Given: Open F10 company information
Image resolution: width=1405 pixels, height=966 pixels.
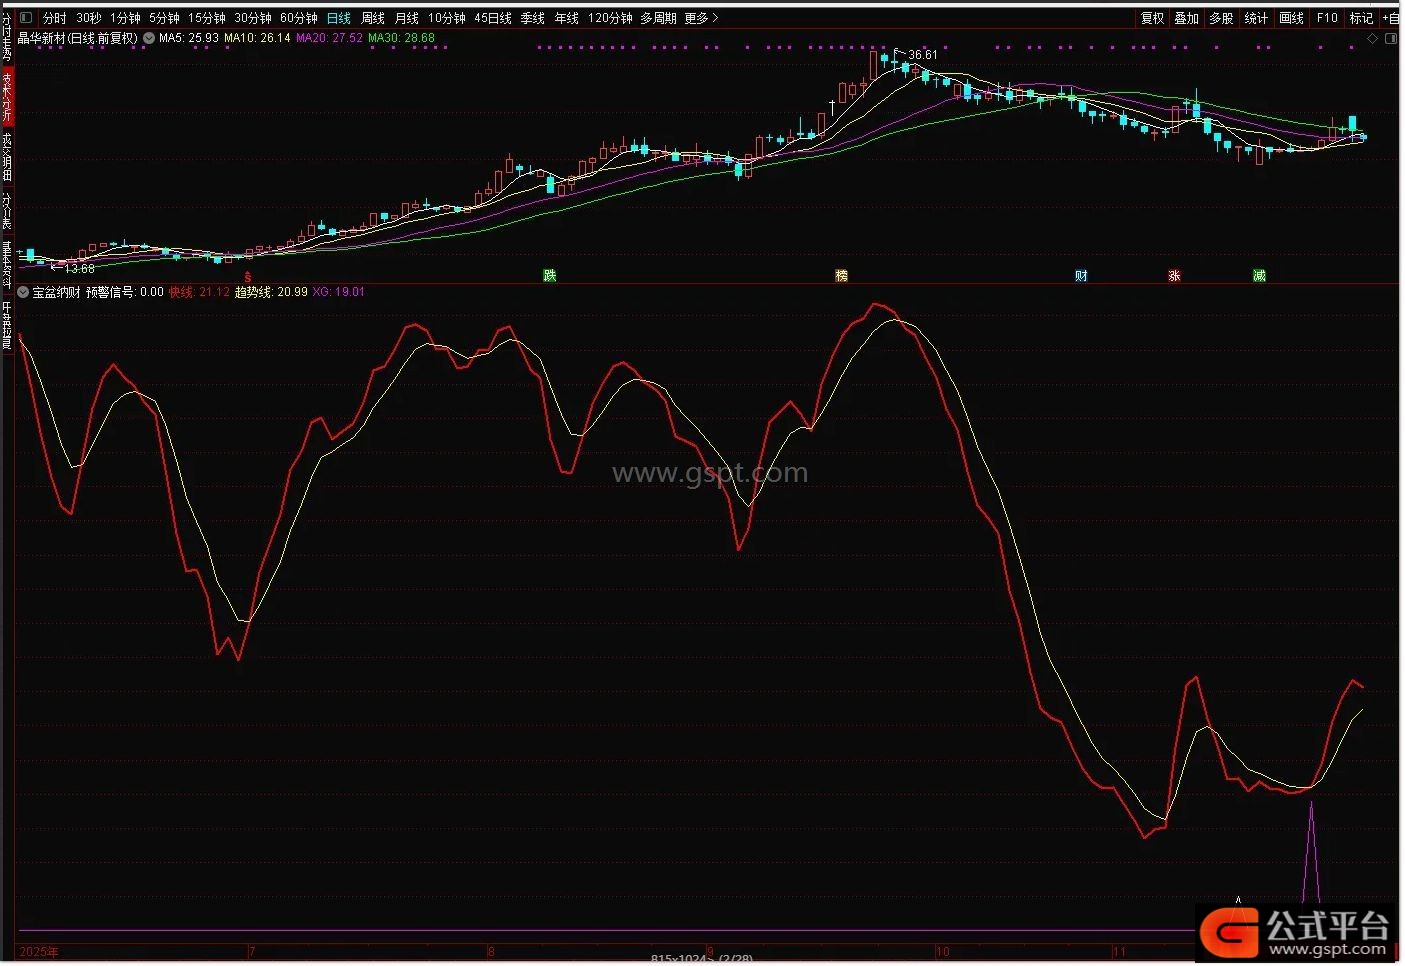Looking at the screenshot, I should (x=1326, y=18).
